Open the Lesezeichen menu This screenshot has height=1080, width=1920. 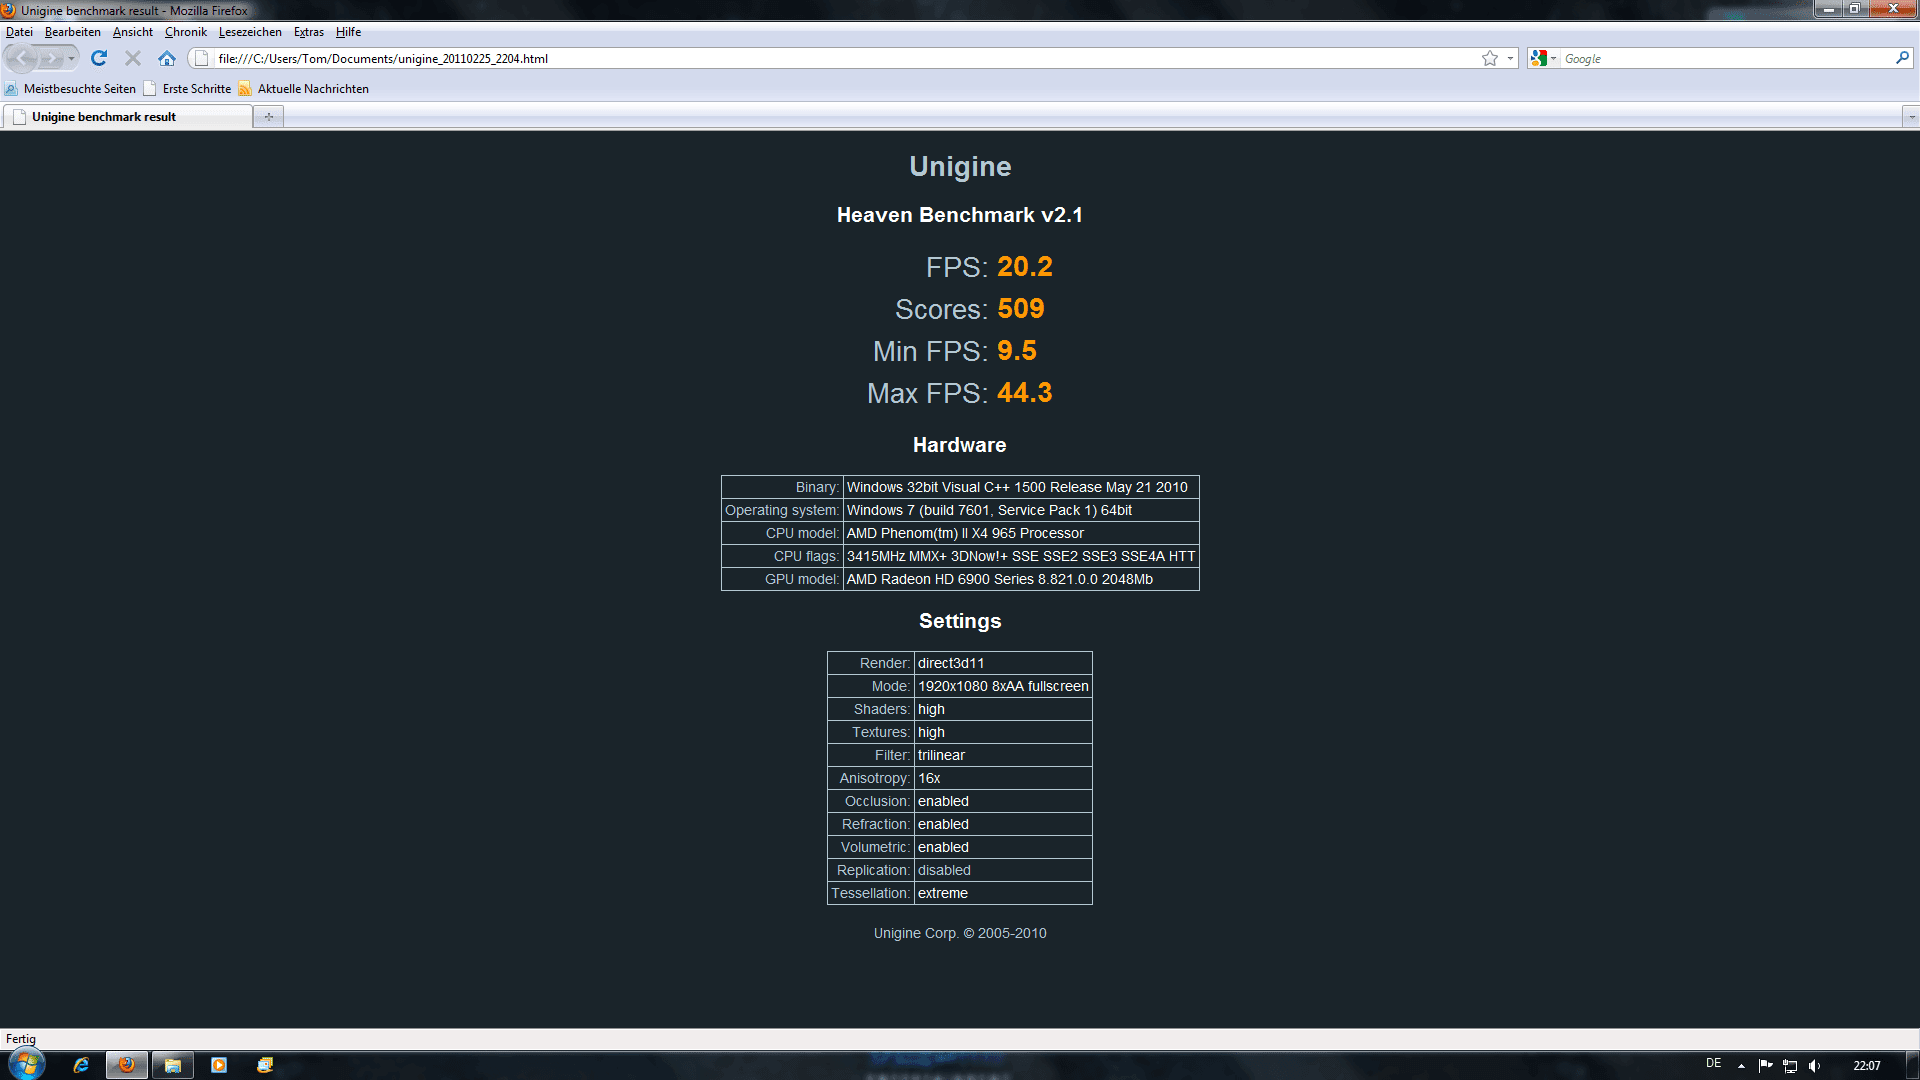(x=250, y=32)
